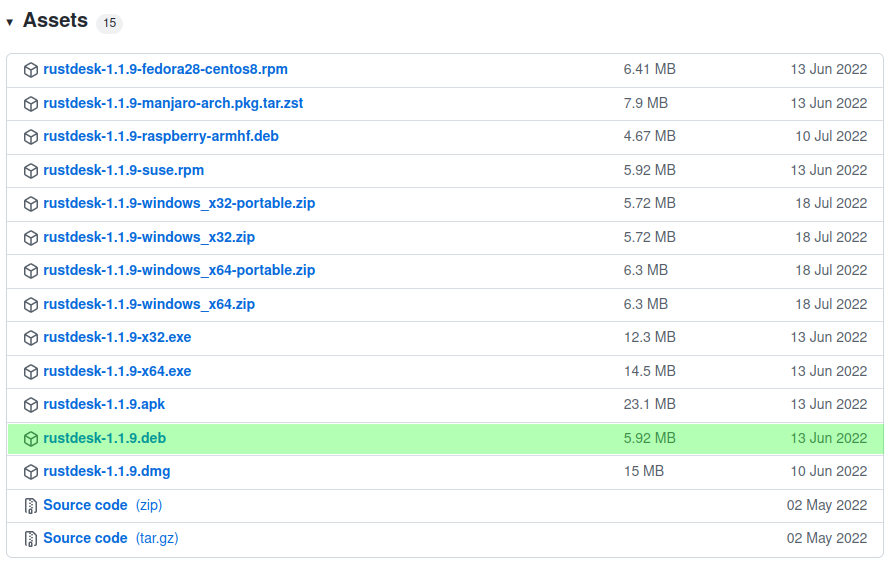Download rustdesk-1.1.9-windows_x64-portable.zip

(x=179, y=271)
